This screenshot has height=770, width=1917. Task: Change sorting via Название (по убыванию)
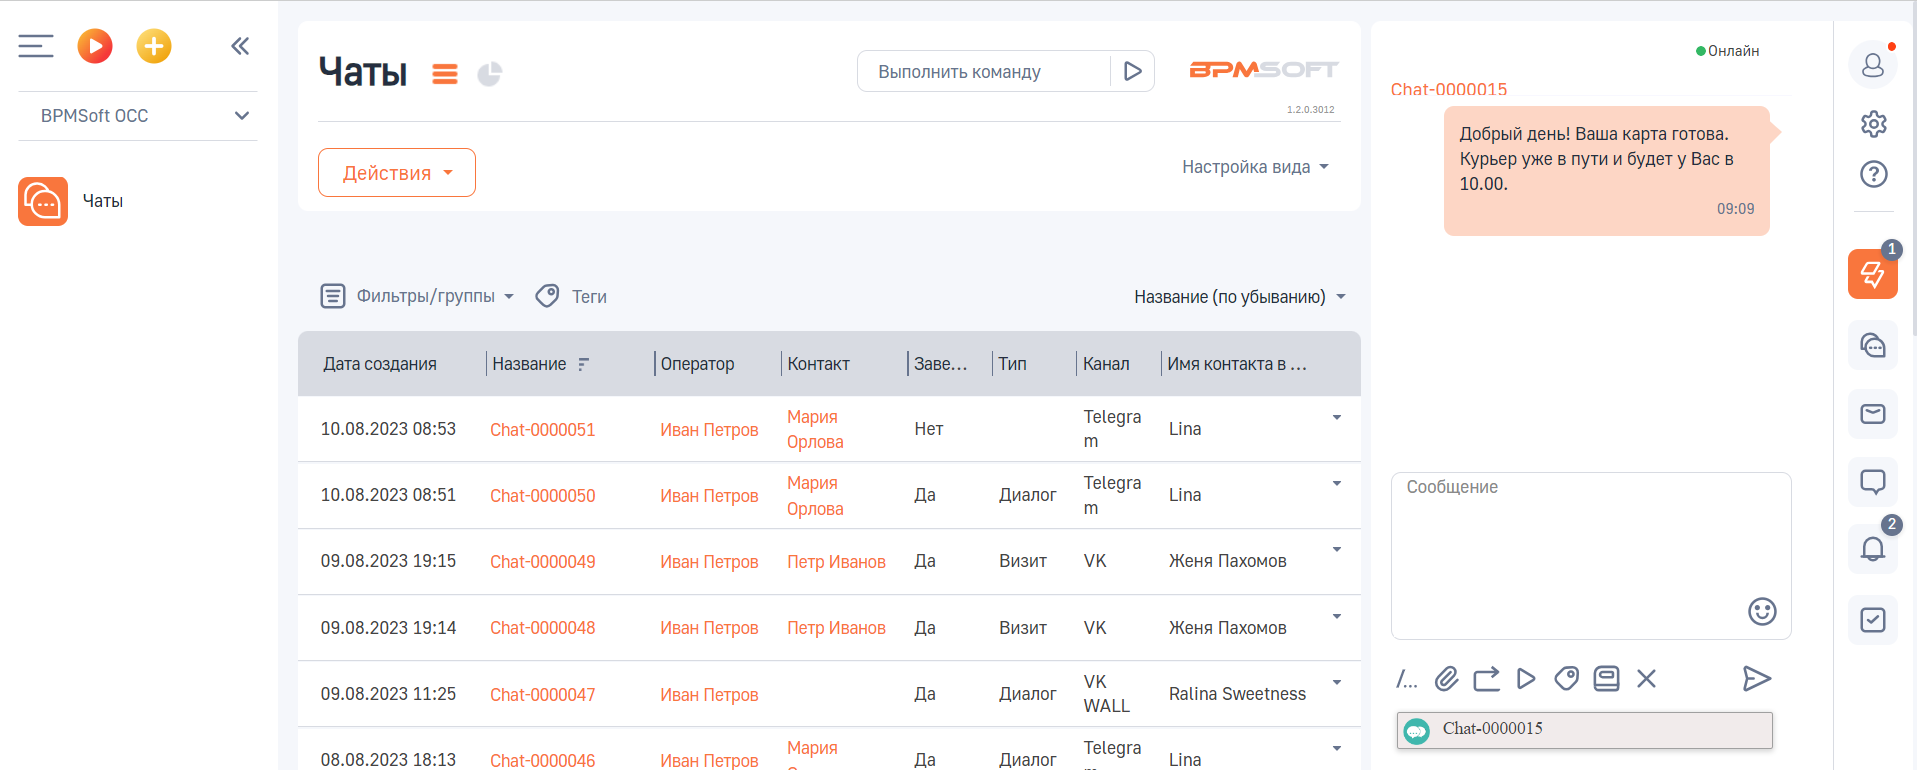[1240, 297]
